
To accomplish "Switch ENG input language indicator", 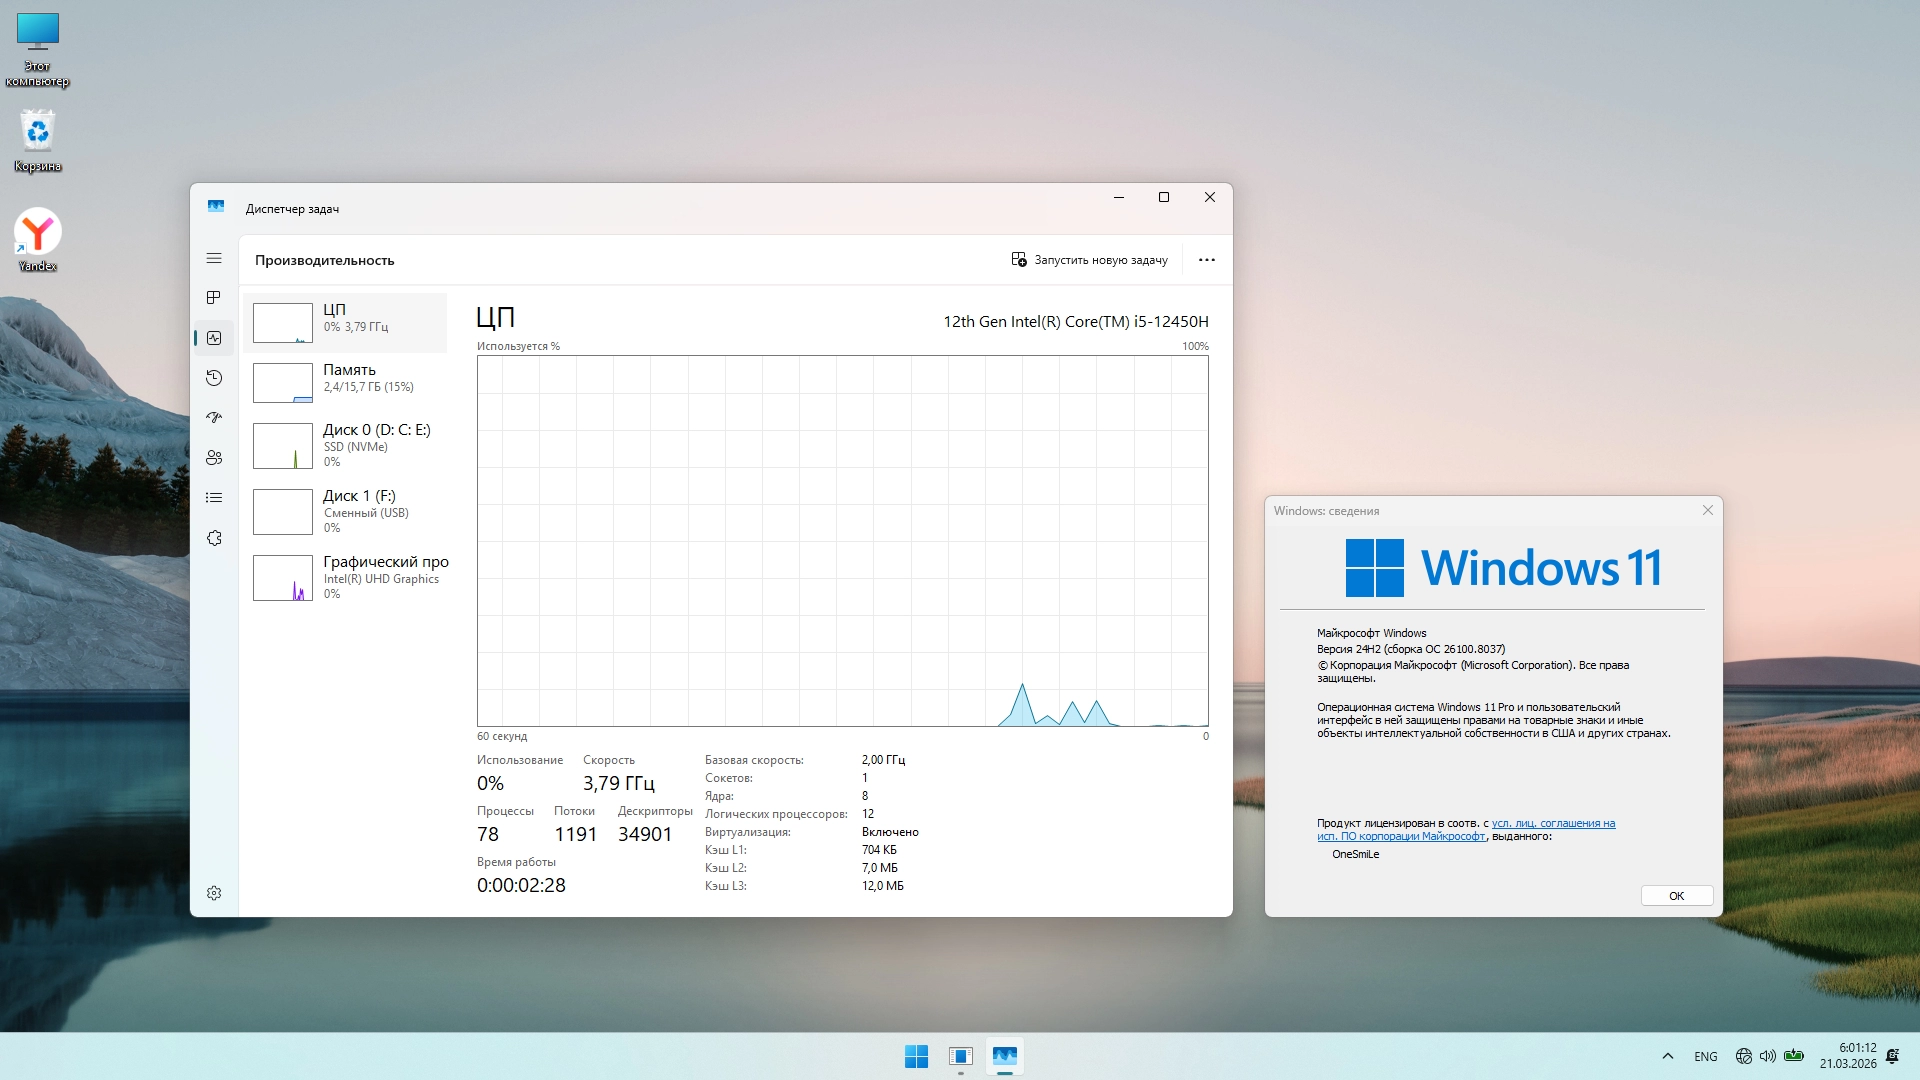I will pos(1705,1056).
